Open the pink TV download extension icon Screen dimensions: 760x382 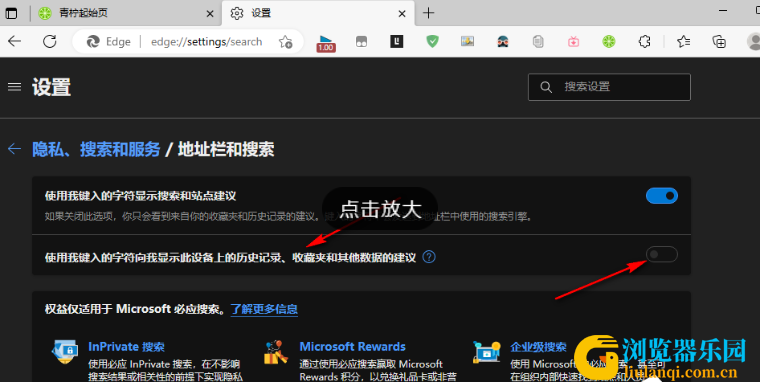coord(573,42)
